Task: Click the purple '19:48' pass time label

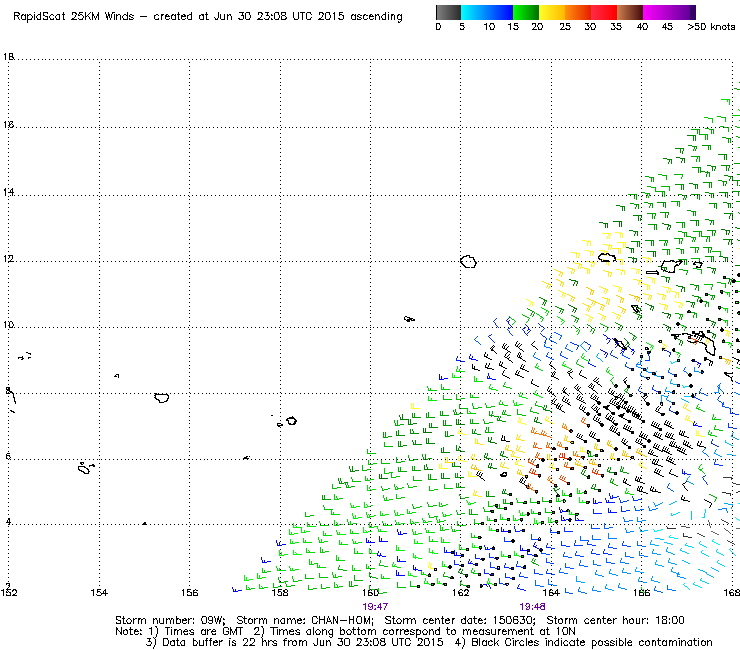Action: tap(532, 607)
